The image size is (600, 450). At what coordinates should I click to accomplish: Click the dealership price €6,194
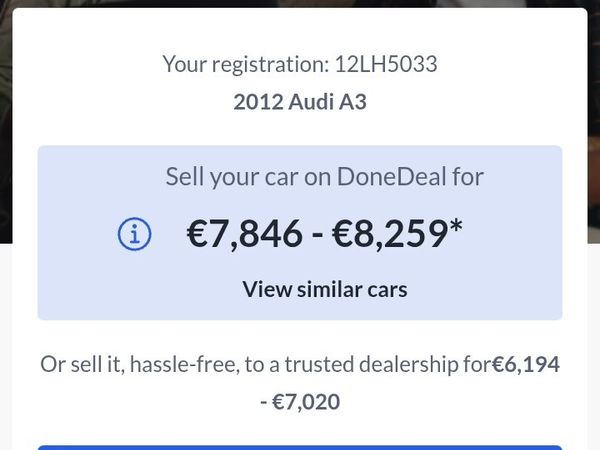(525, 365)
